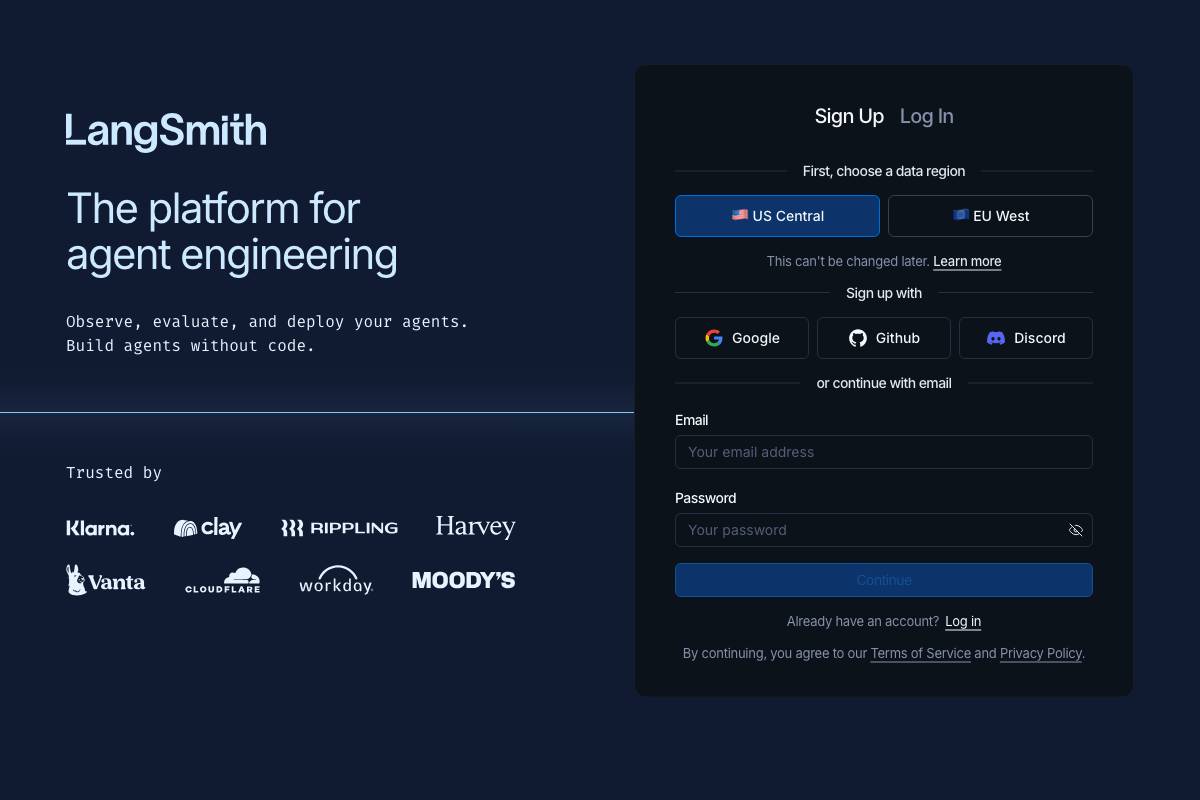
Task: Open the Learn more link
Action: pos(967,261)
